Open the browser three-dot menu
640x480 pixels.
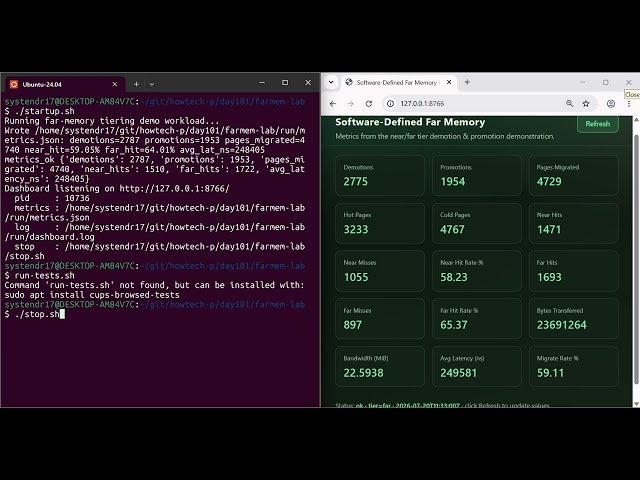click(x=629, y=104)
